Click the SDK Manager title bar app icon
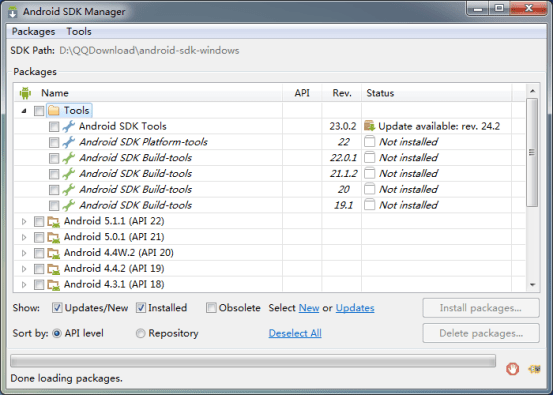This screenshot has height=395, width=553. (x=13, y=12)
